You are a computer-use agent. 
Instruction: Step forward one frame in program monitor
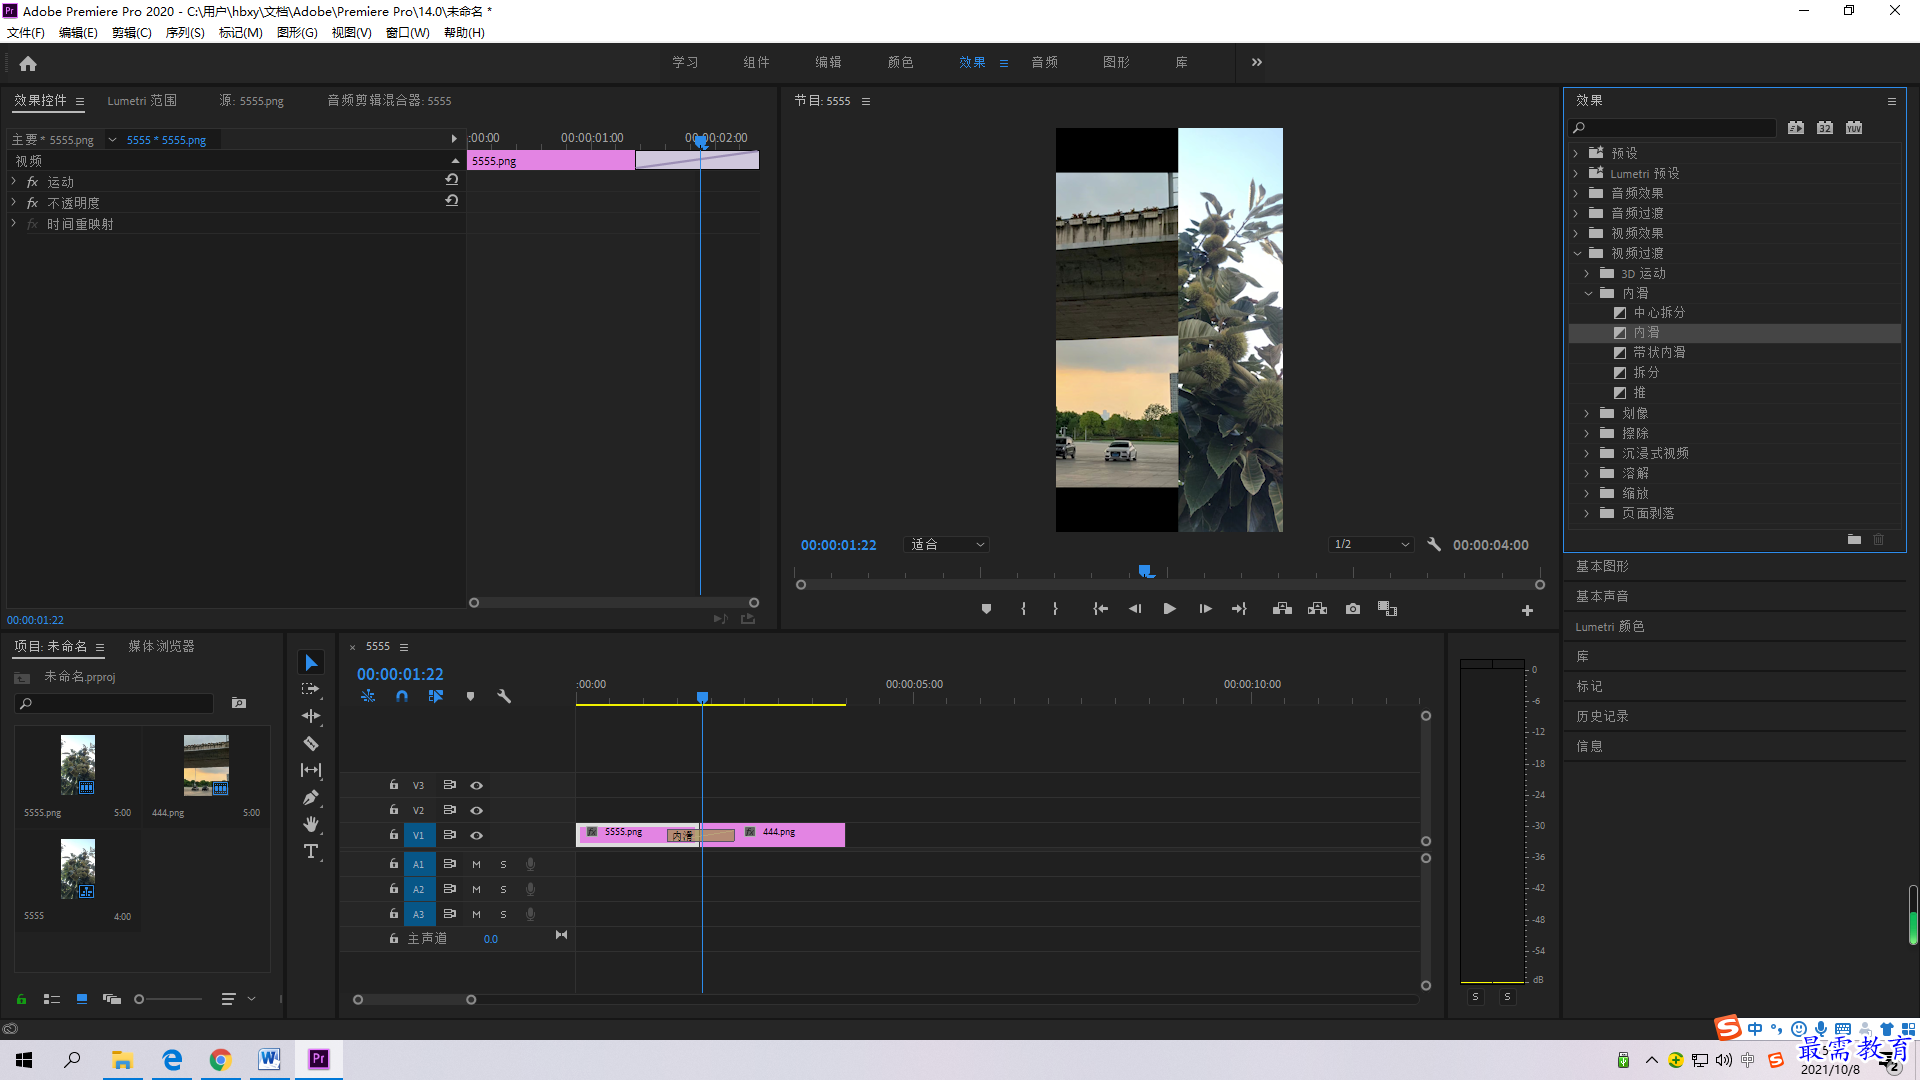[1205, 609]
